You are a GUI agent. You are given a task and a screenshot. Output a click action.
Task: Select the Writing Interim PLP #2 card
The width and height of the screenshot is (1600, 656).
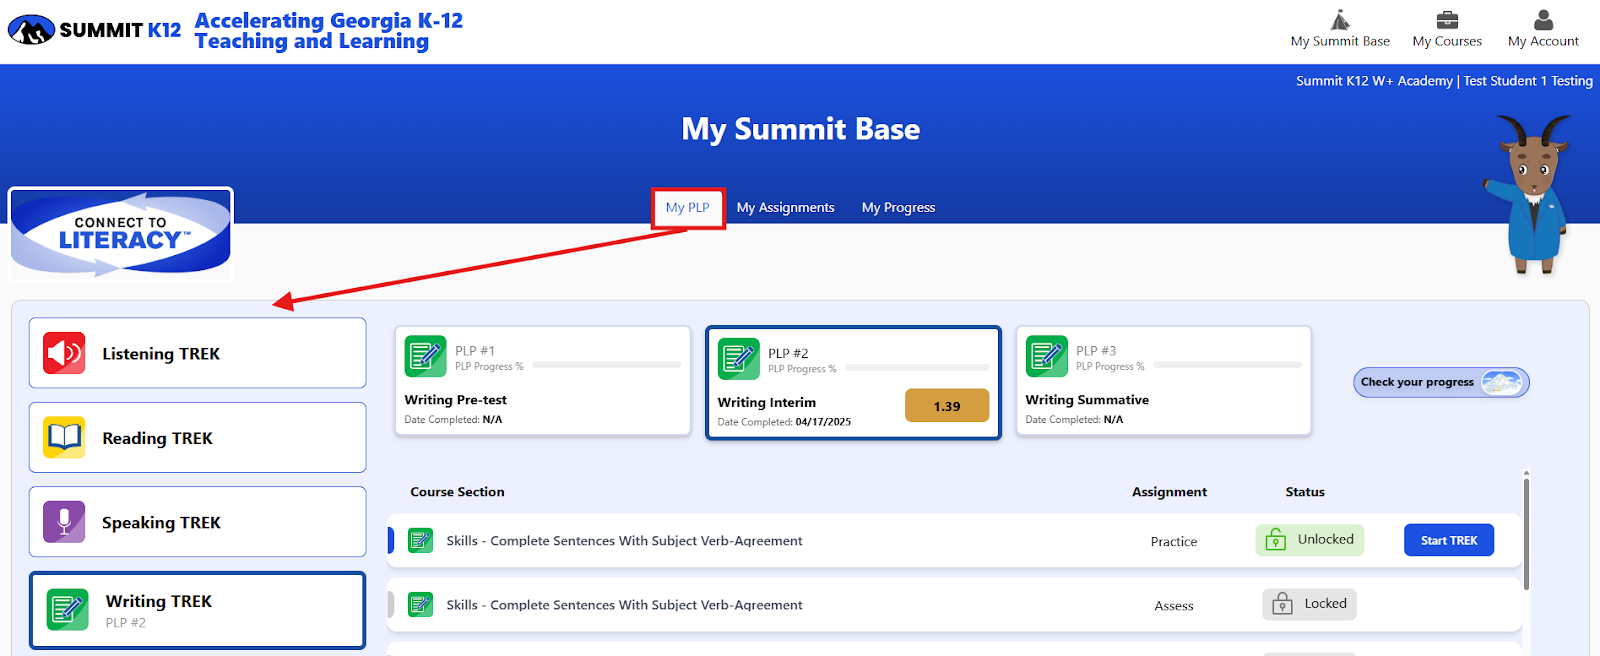pyautogui.click(x=854, y=383)
